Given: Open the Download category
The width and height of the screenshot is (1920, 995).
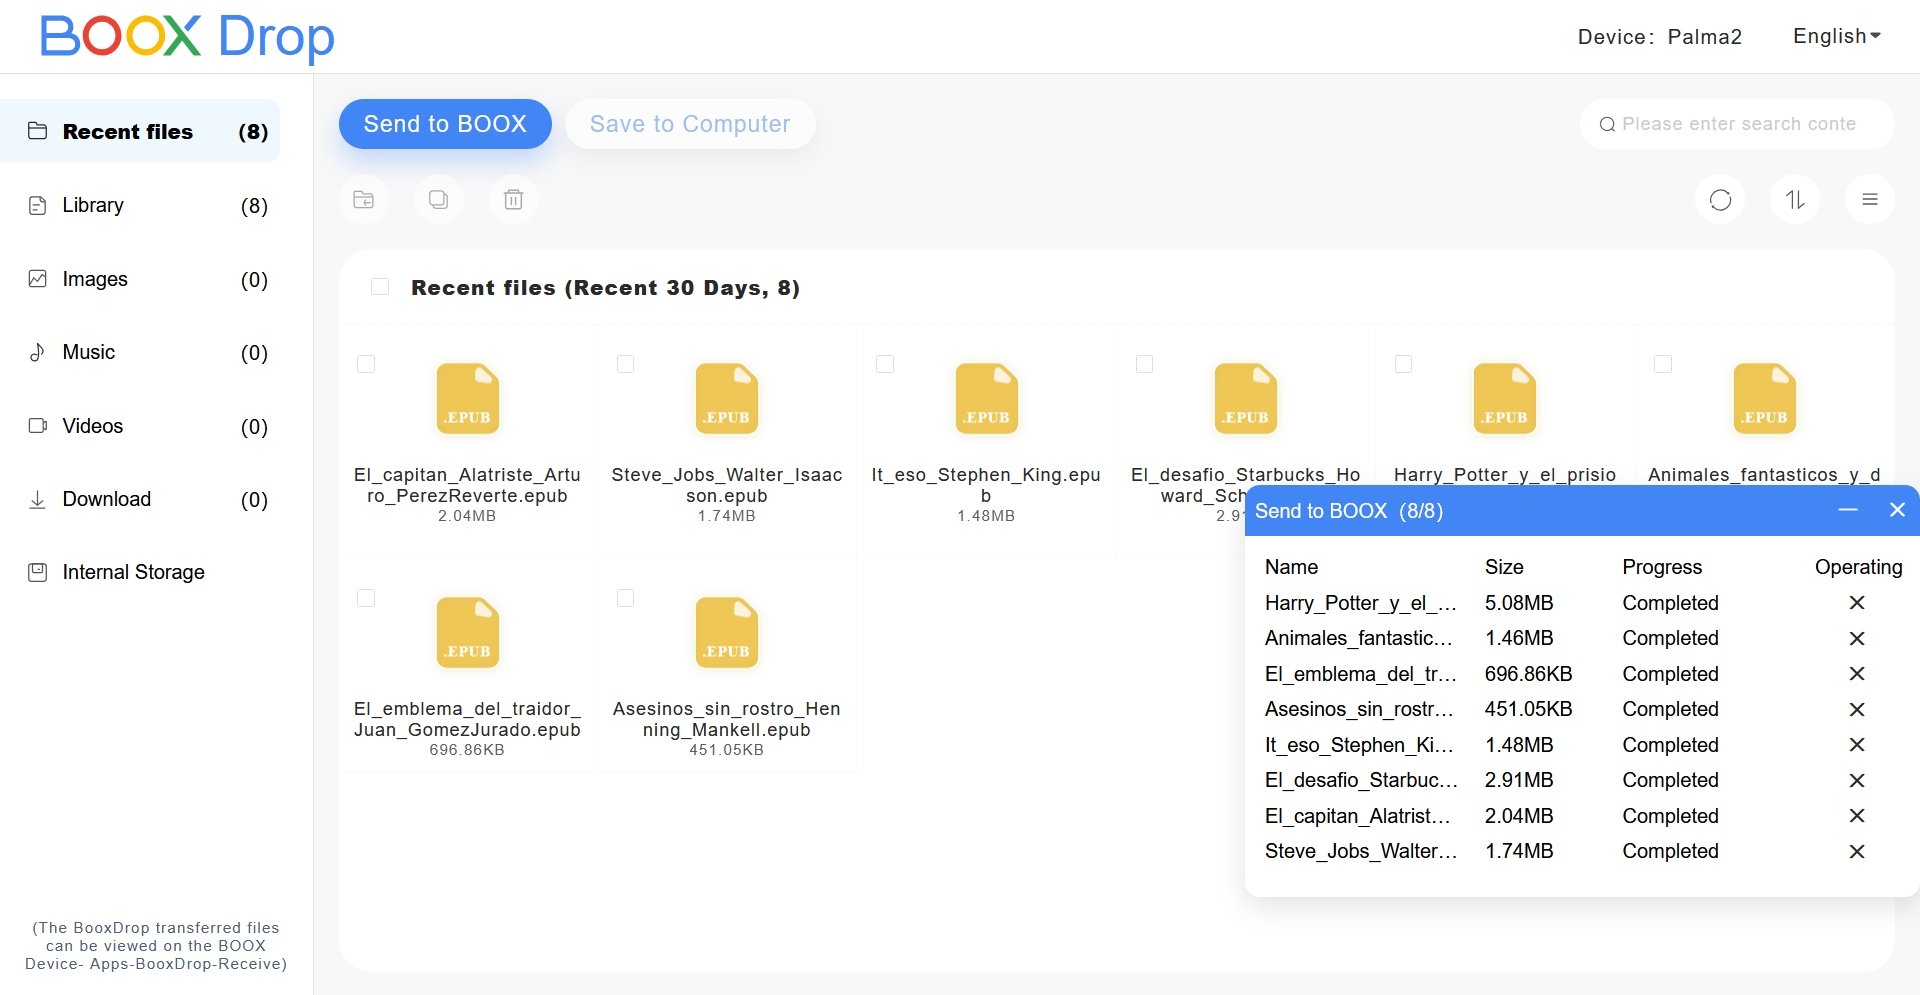Looking at the screenshot, I should [x=140, y=499].
